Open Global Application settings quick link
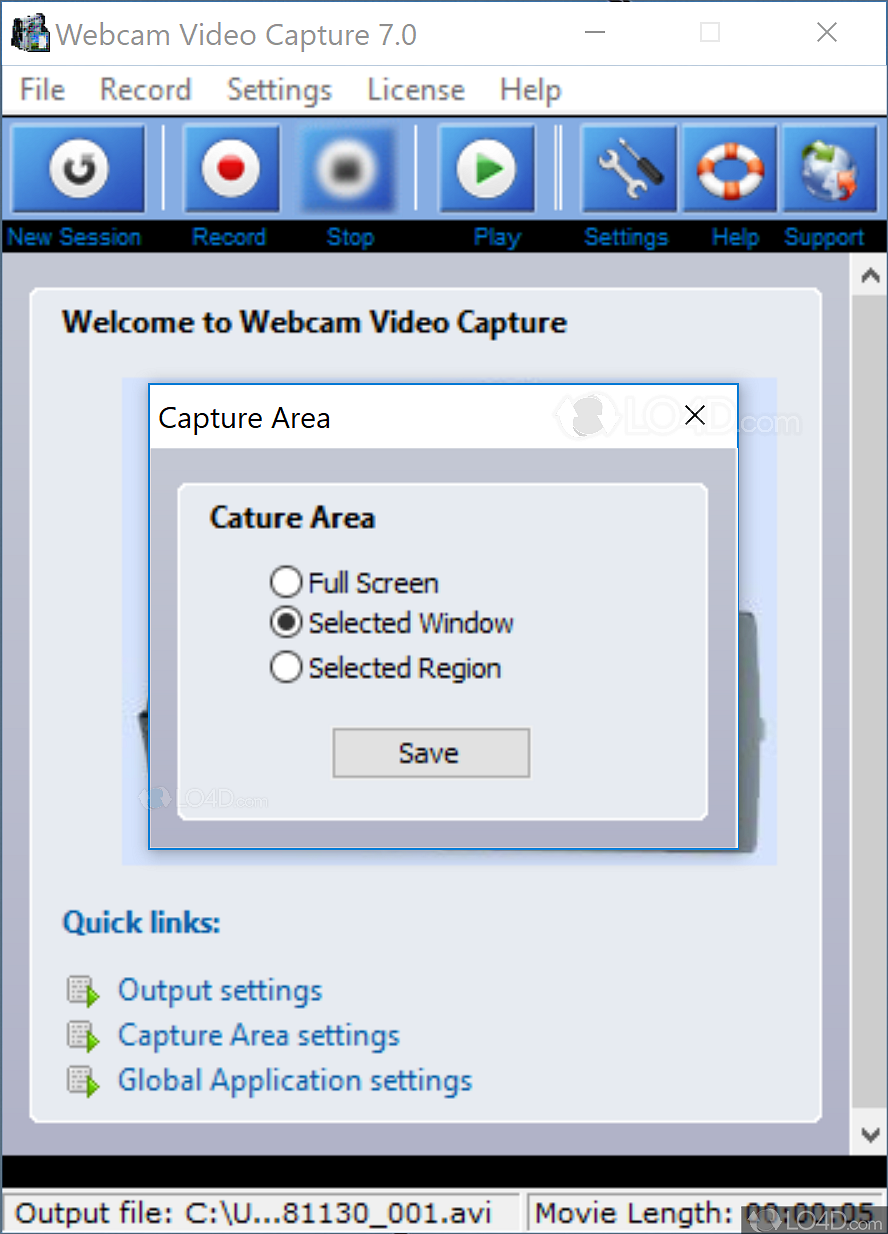This screenshot has width=888, height=1234. pos(295,1081)
